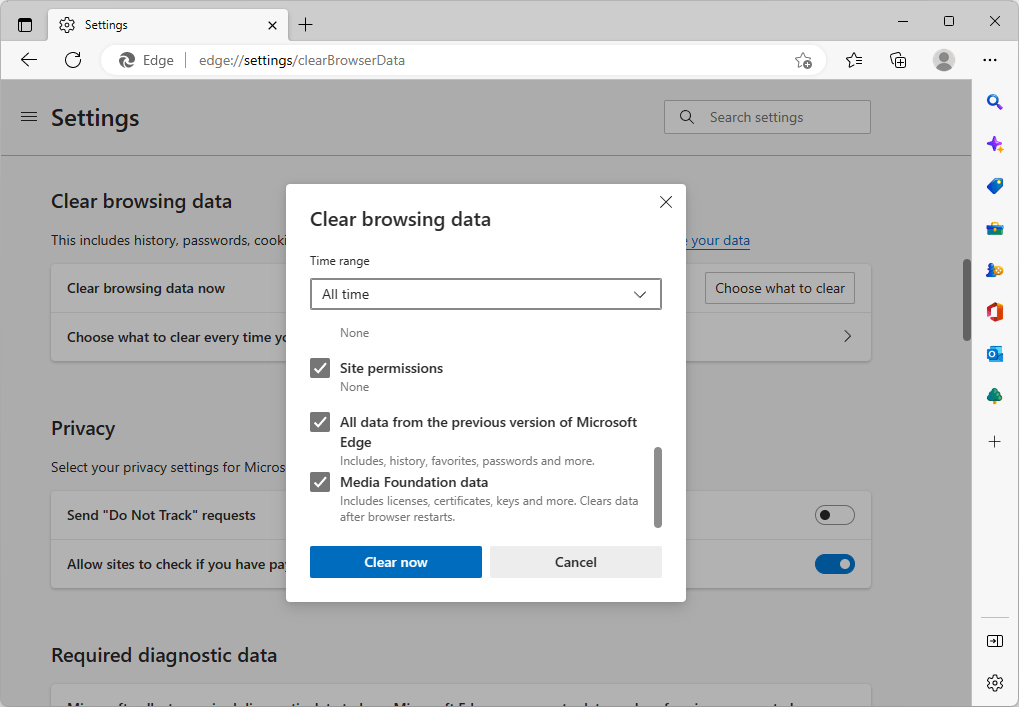This screenshot has height=707, width=1019.
Task: Hide the sidebar using bottom toggle icon
Action: tap(994, 641)
